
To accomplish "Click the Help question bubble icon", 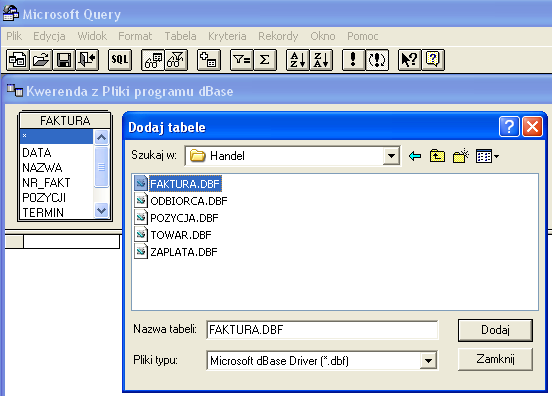I will coord(433,60).
